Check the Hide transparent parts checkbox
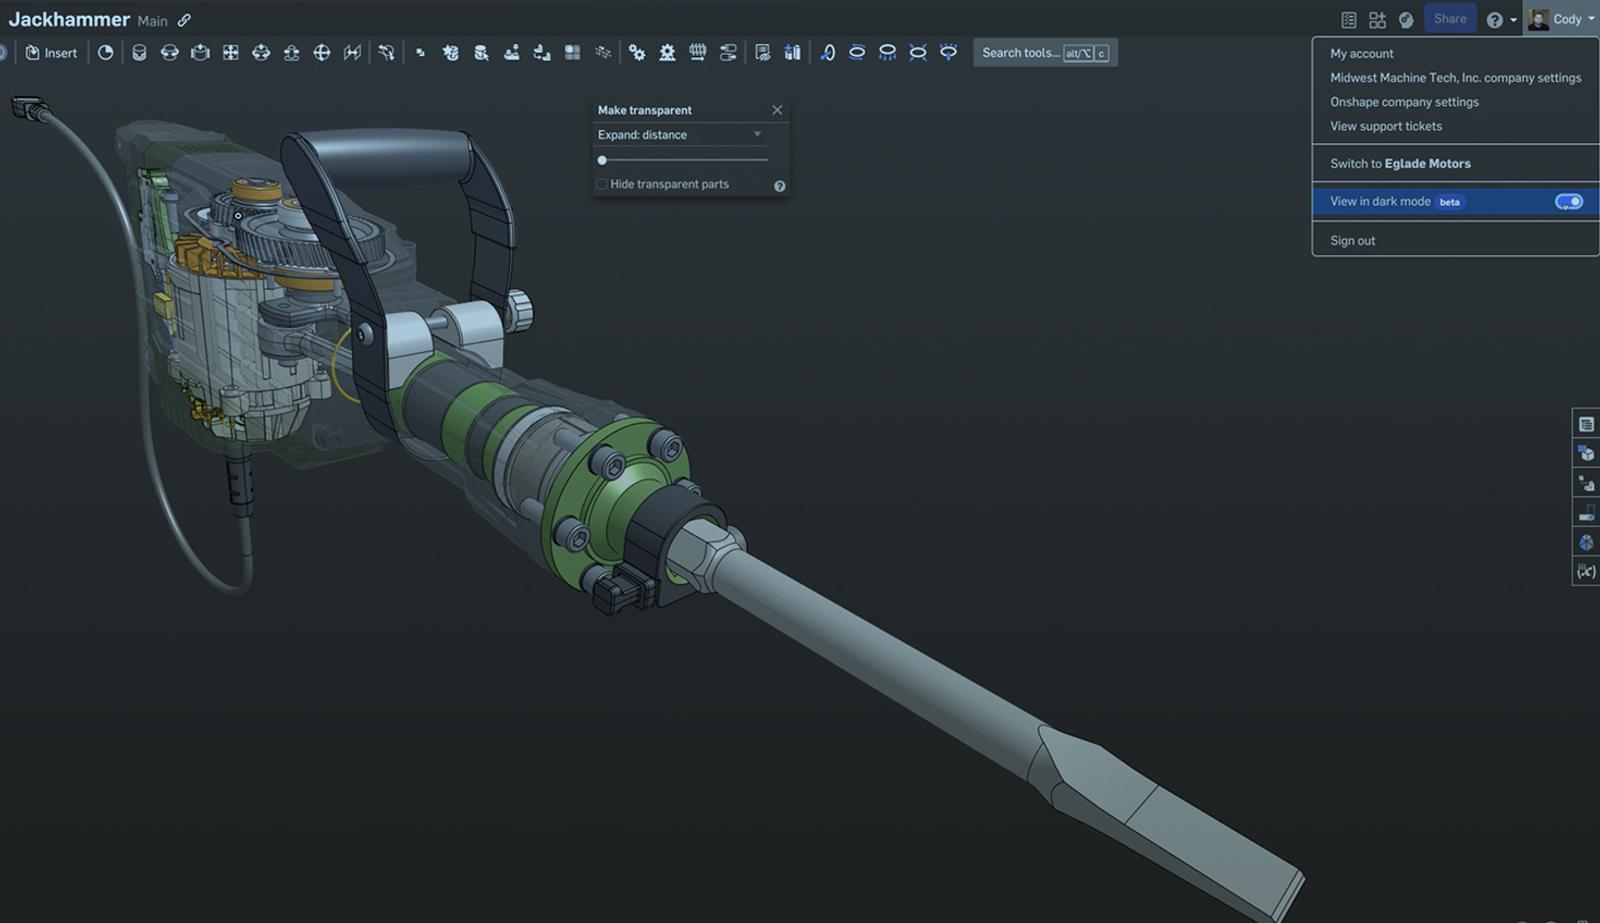 602,184
